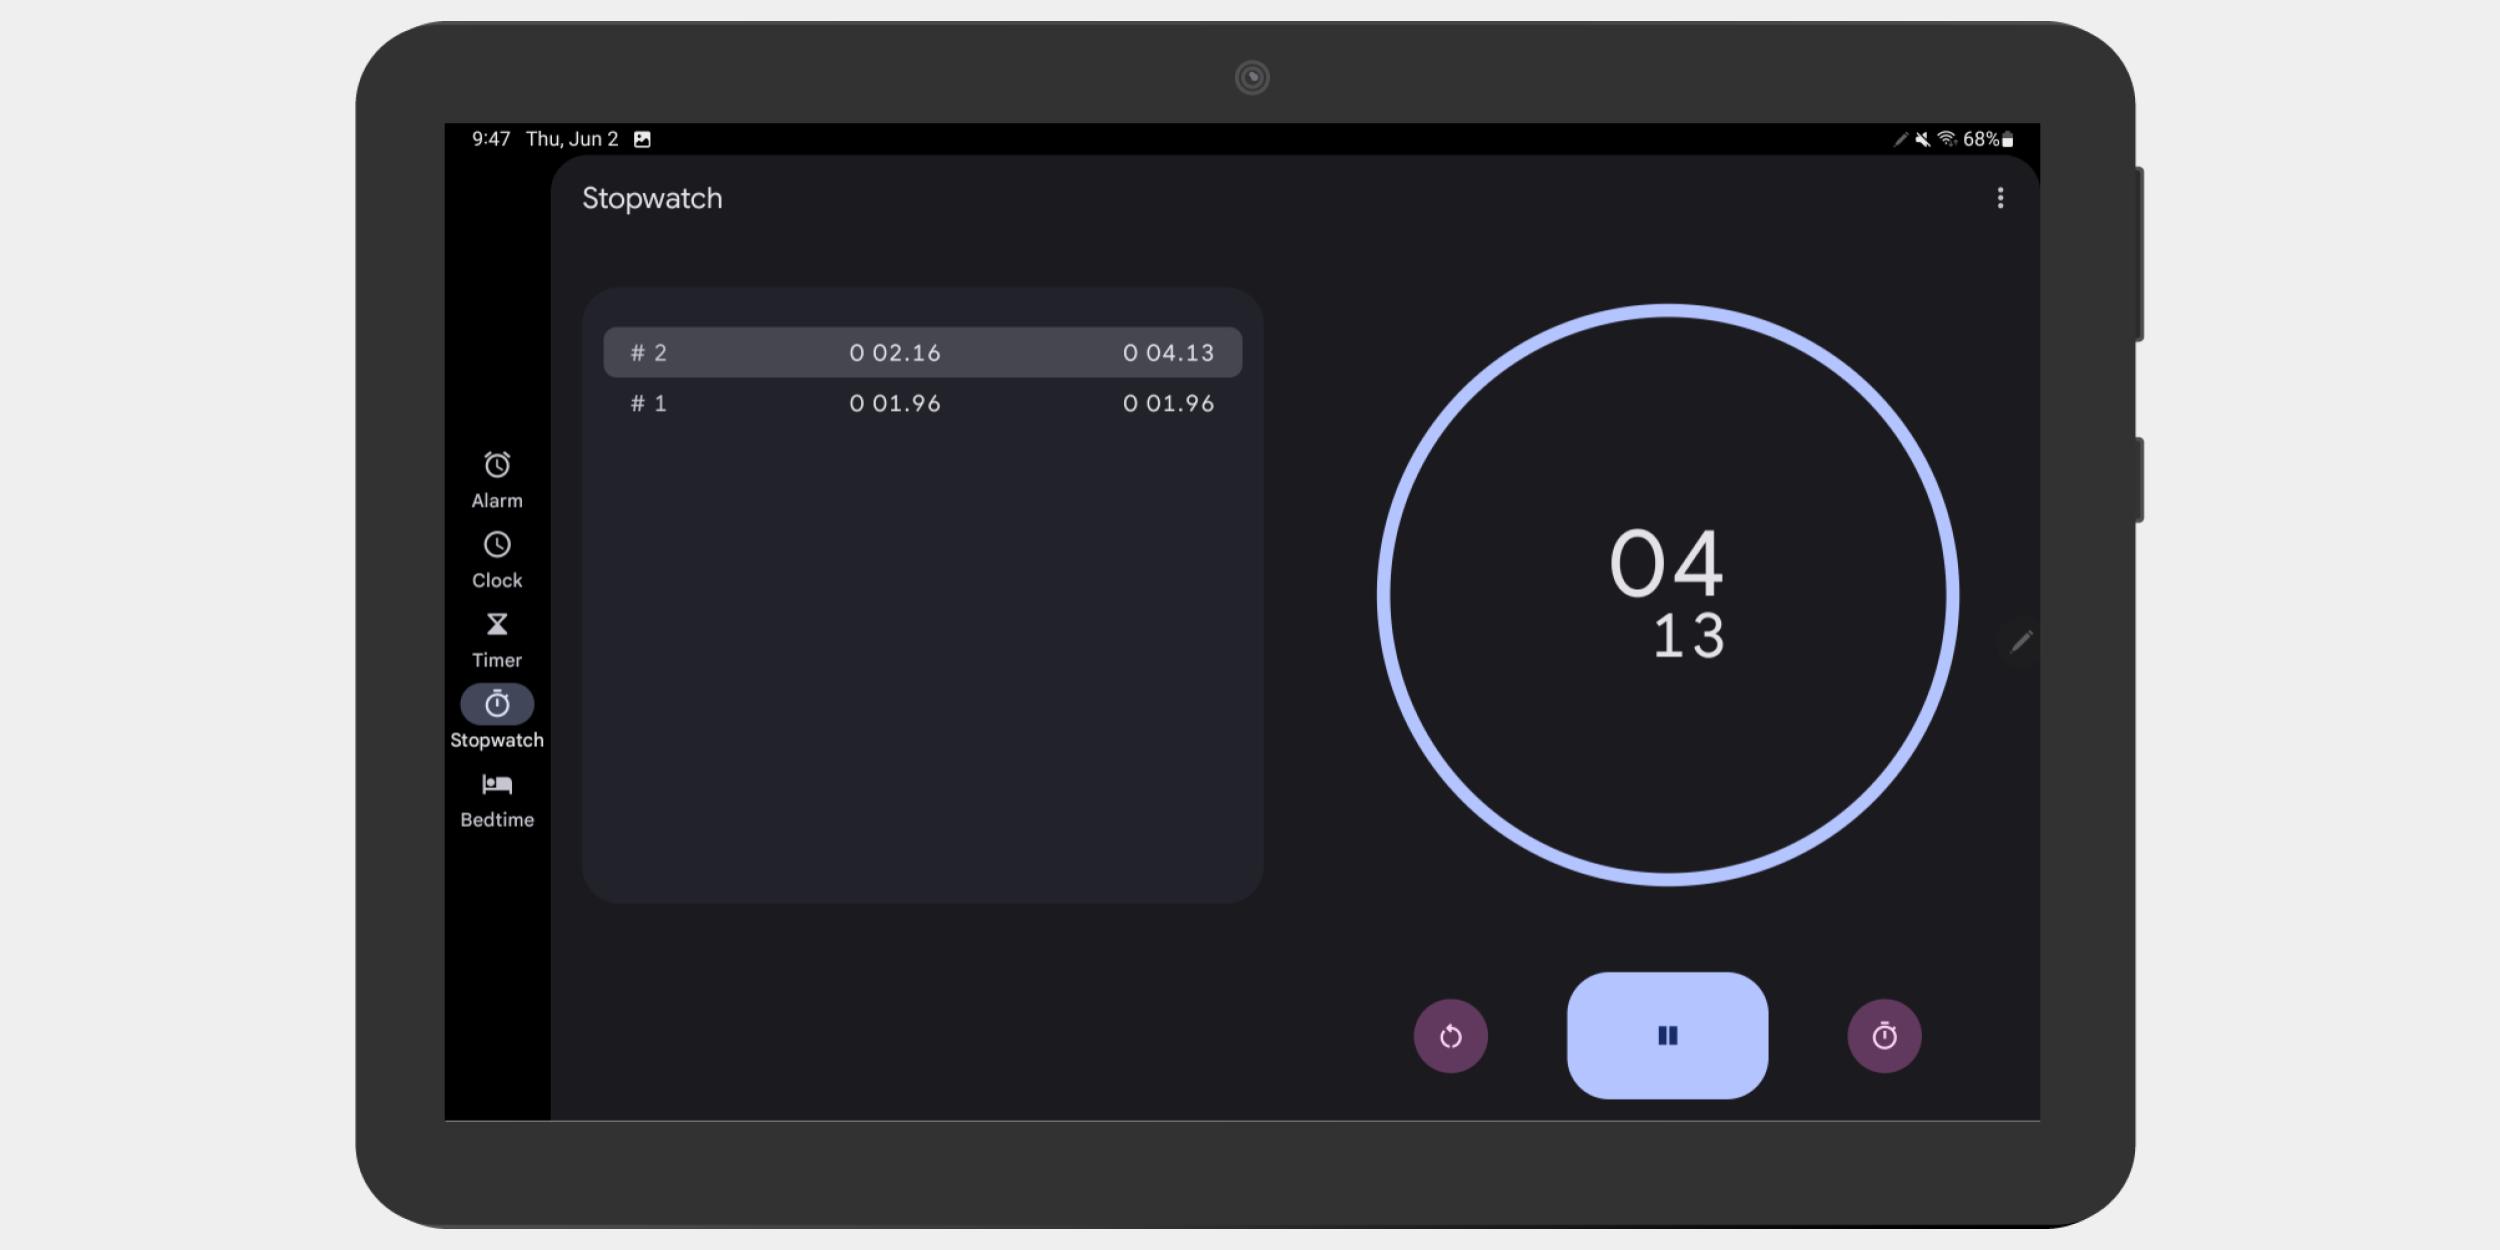The image size is (2500, 1250).
Task: Open the three-dot overflow menu
Action: click(x=2002, y=198)
